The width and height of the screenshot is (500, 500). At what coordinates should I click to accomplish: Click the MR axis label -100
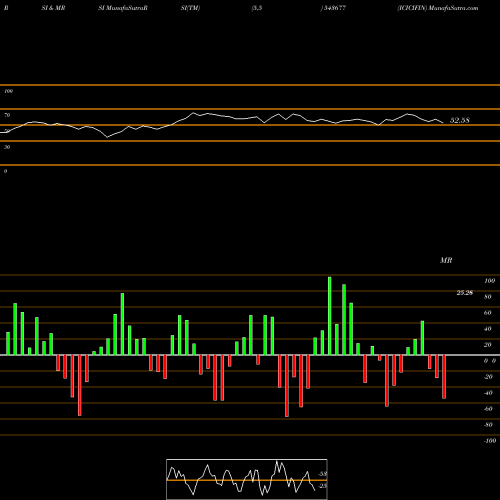point(490,441)
